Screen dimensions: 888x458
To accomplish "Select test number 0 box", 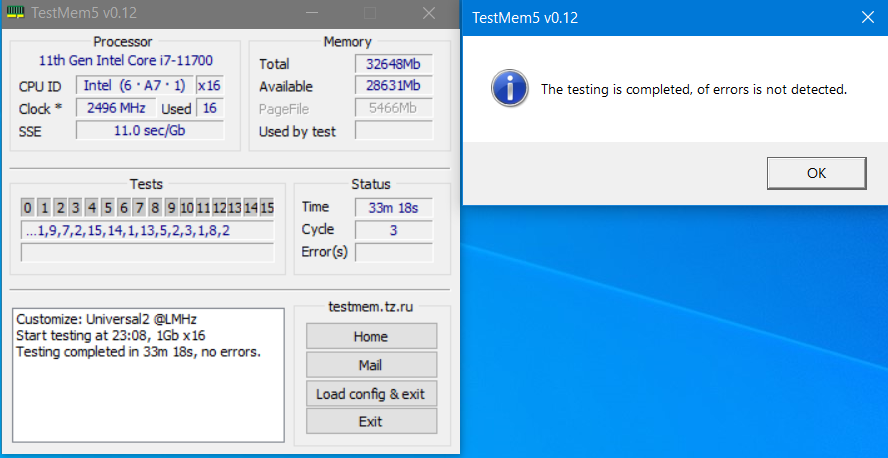I will pyautogui.click(x=29, y=208).
